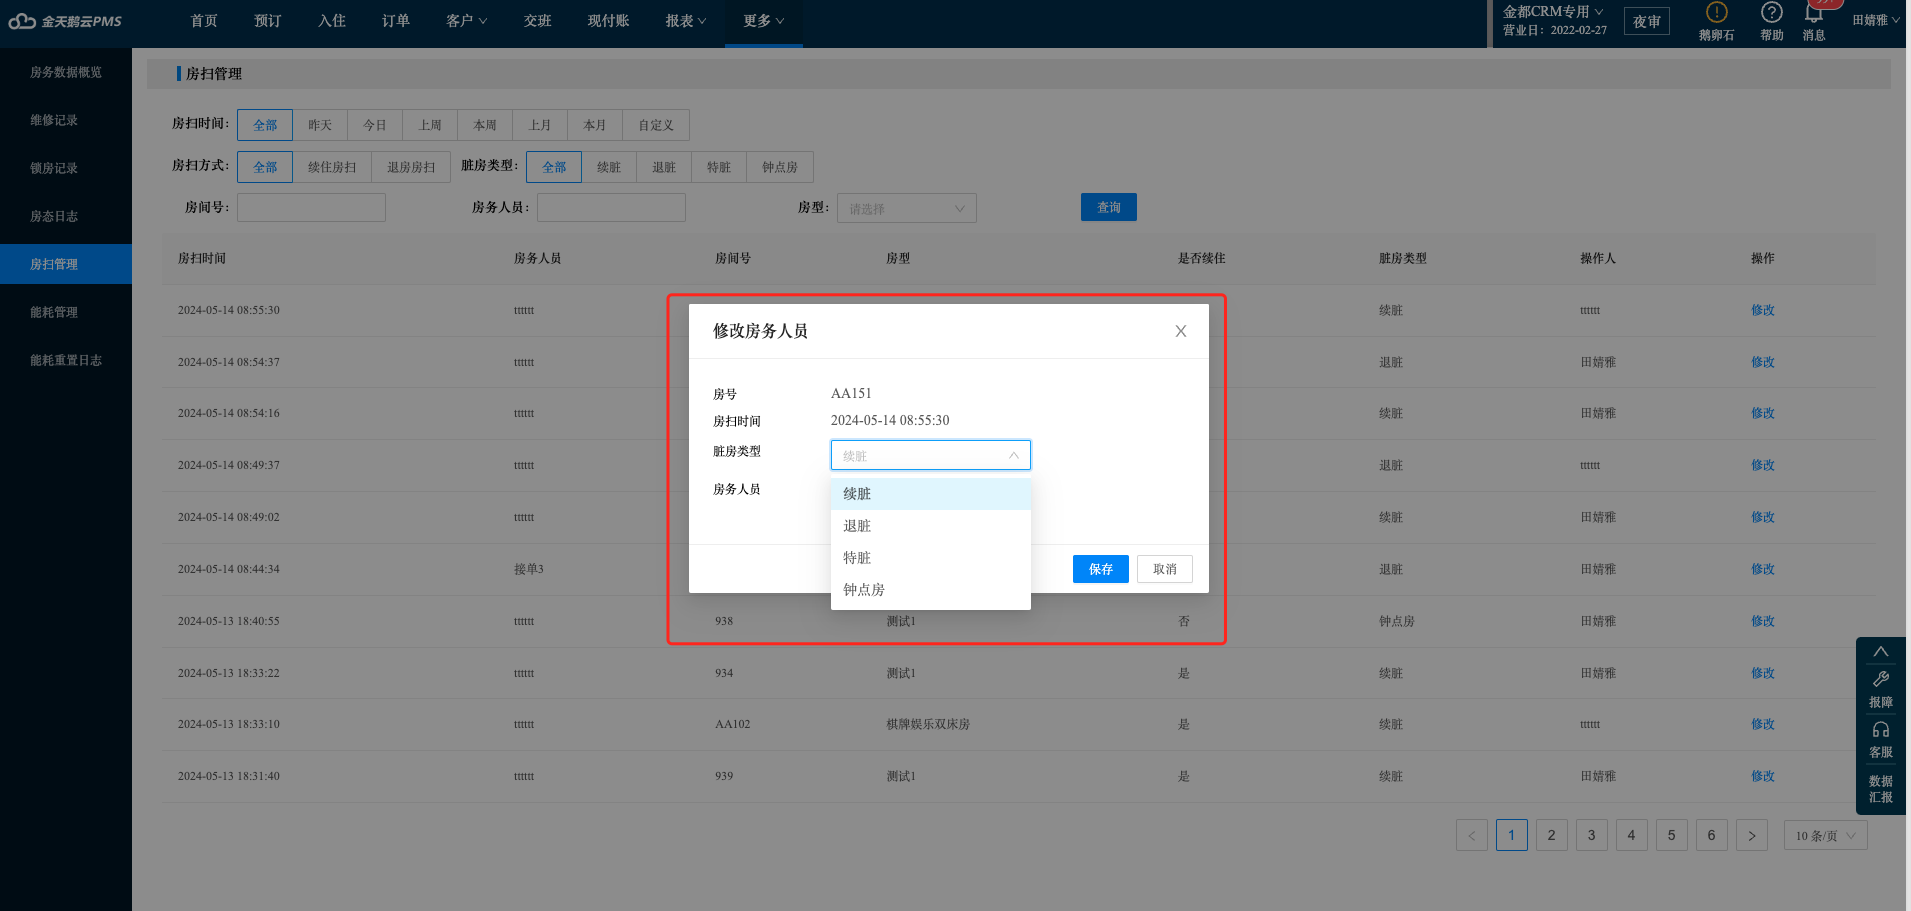Select 续住房扫 cleaning method filter

click(x=332, y=167)
